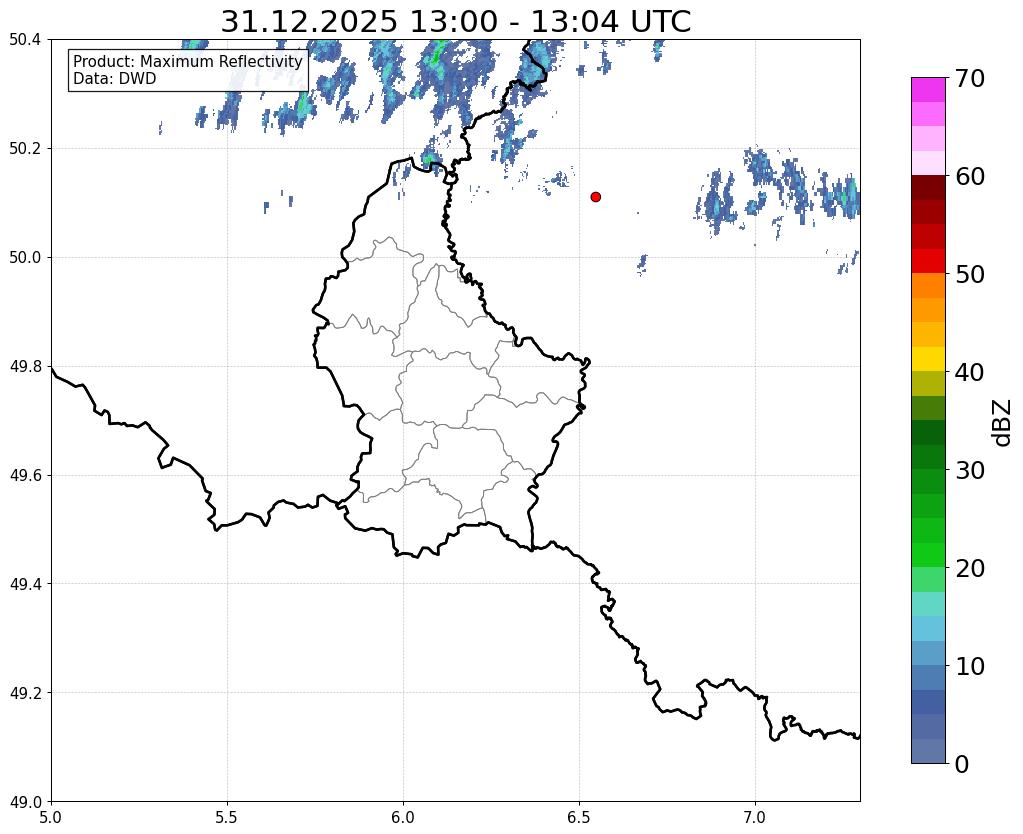Click the latitude axis label 49.4
1023x834 pixels.
tap(25, 584)
